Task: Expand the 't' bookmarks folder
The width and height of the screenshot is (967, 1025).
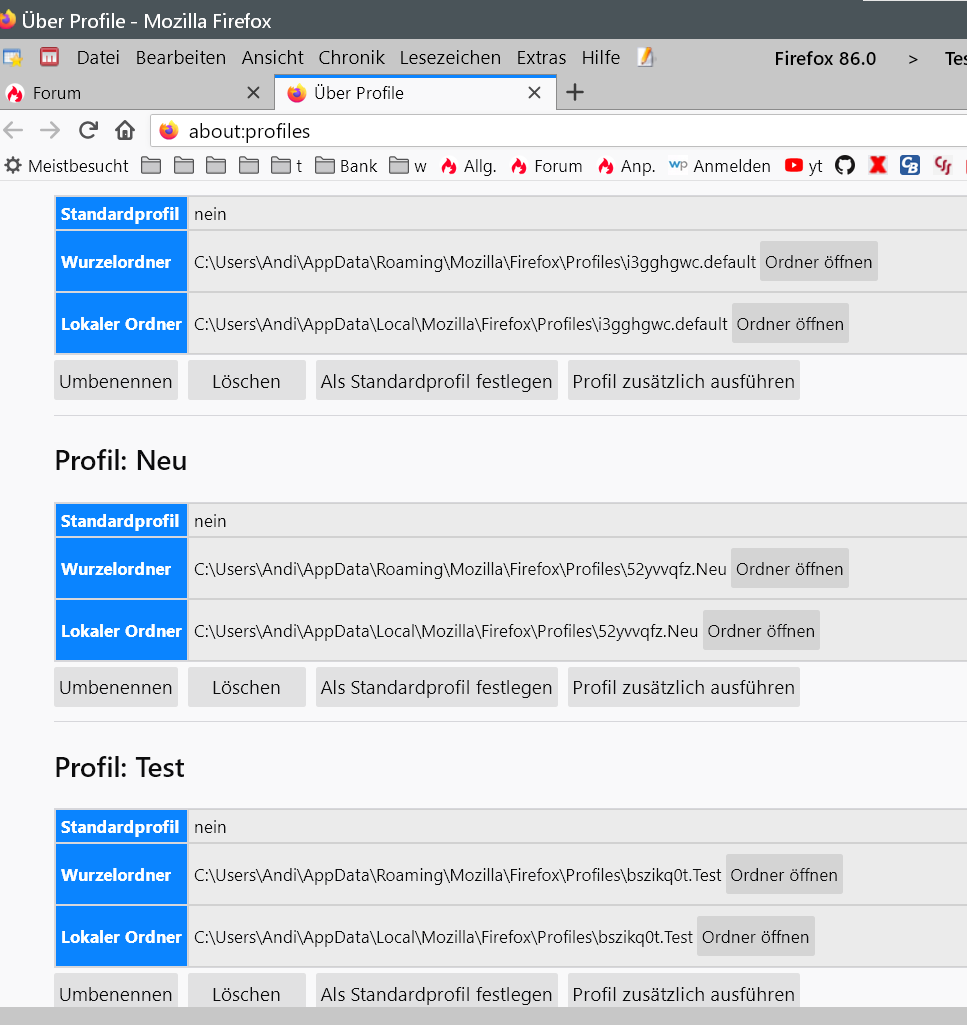Action: (x=287, y=166)
